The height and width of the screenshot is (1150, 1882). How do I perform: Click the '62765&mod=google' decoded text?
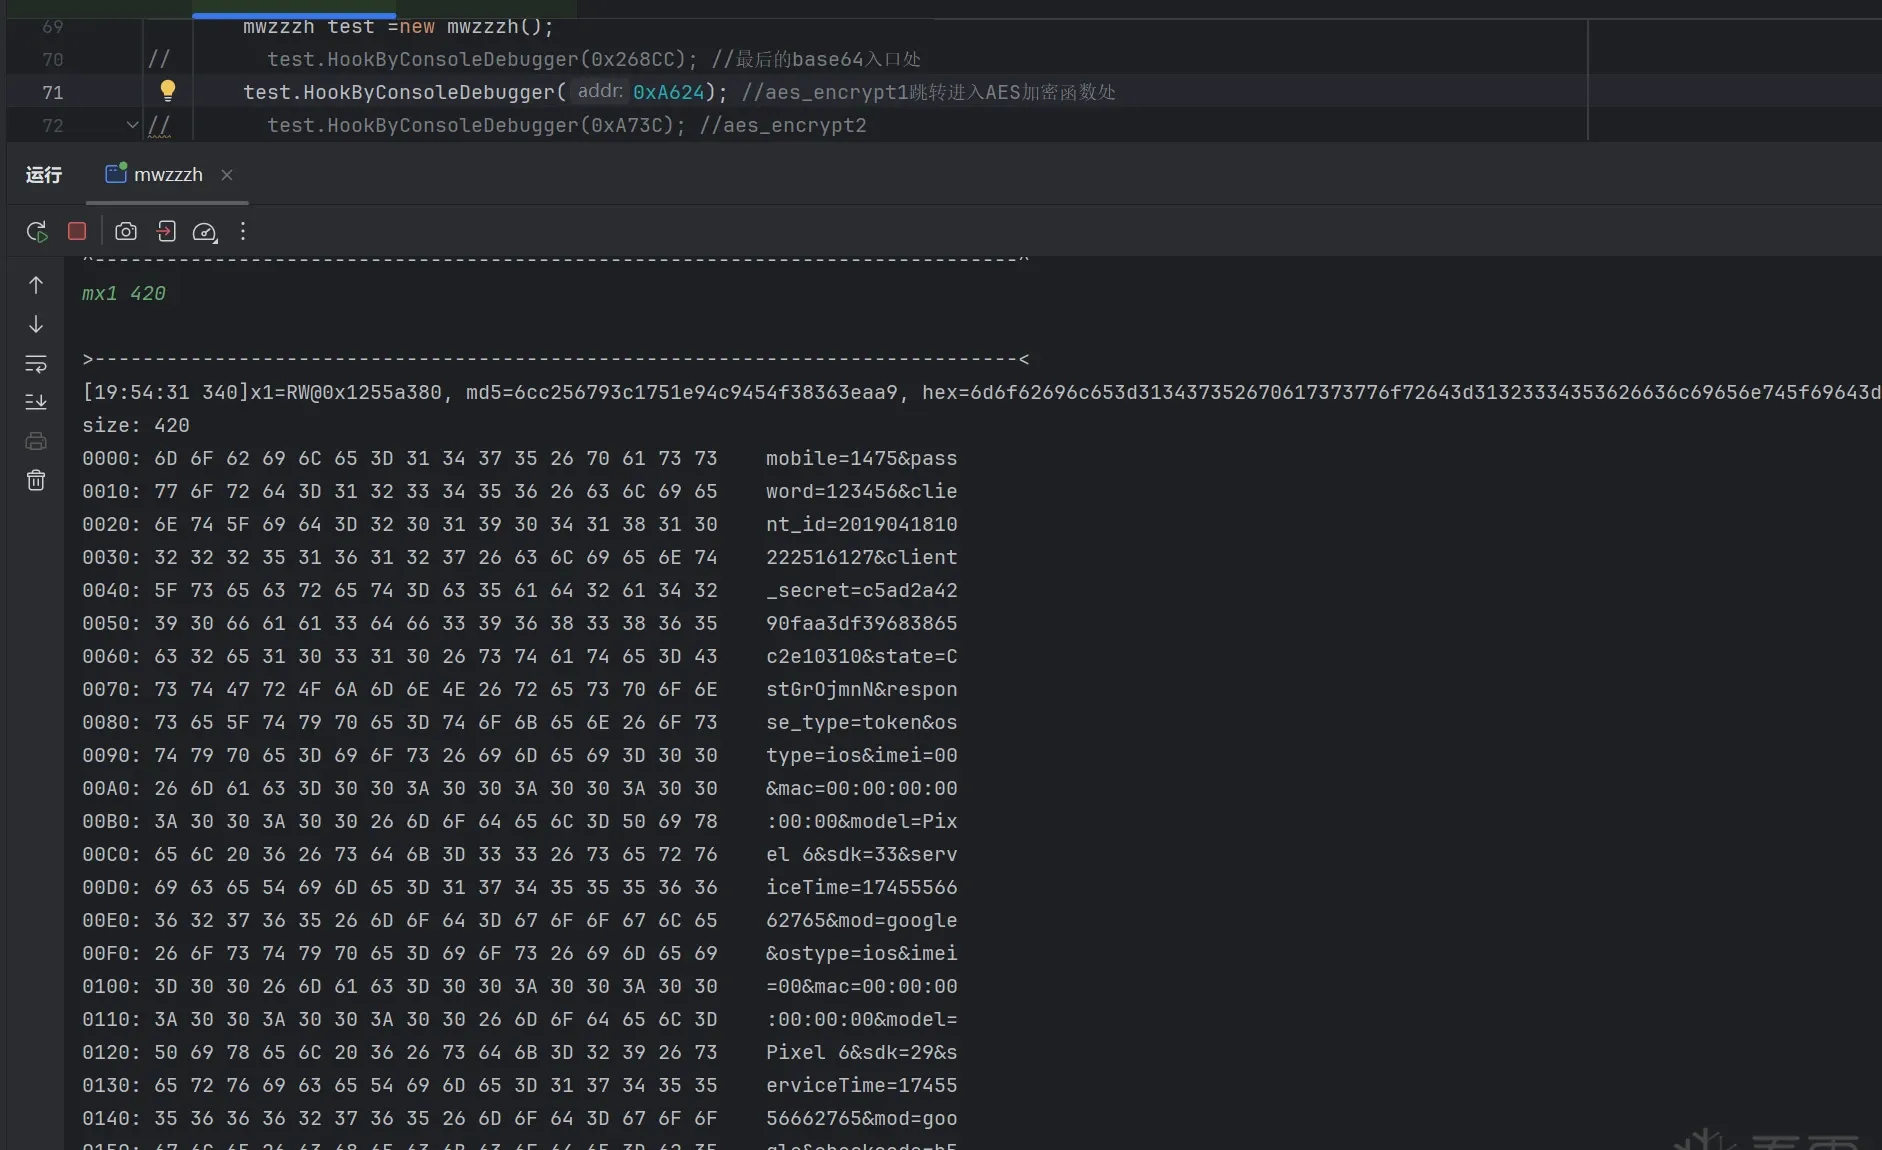862,920
